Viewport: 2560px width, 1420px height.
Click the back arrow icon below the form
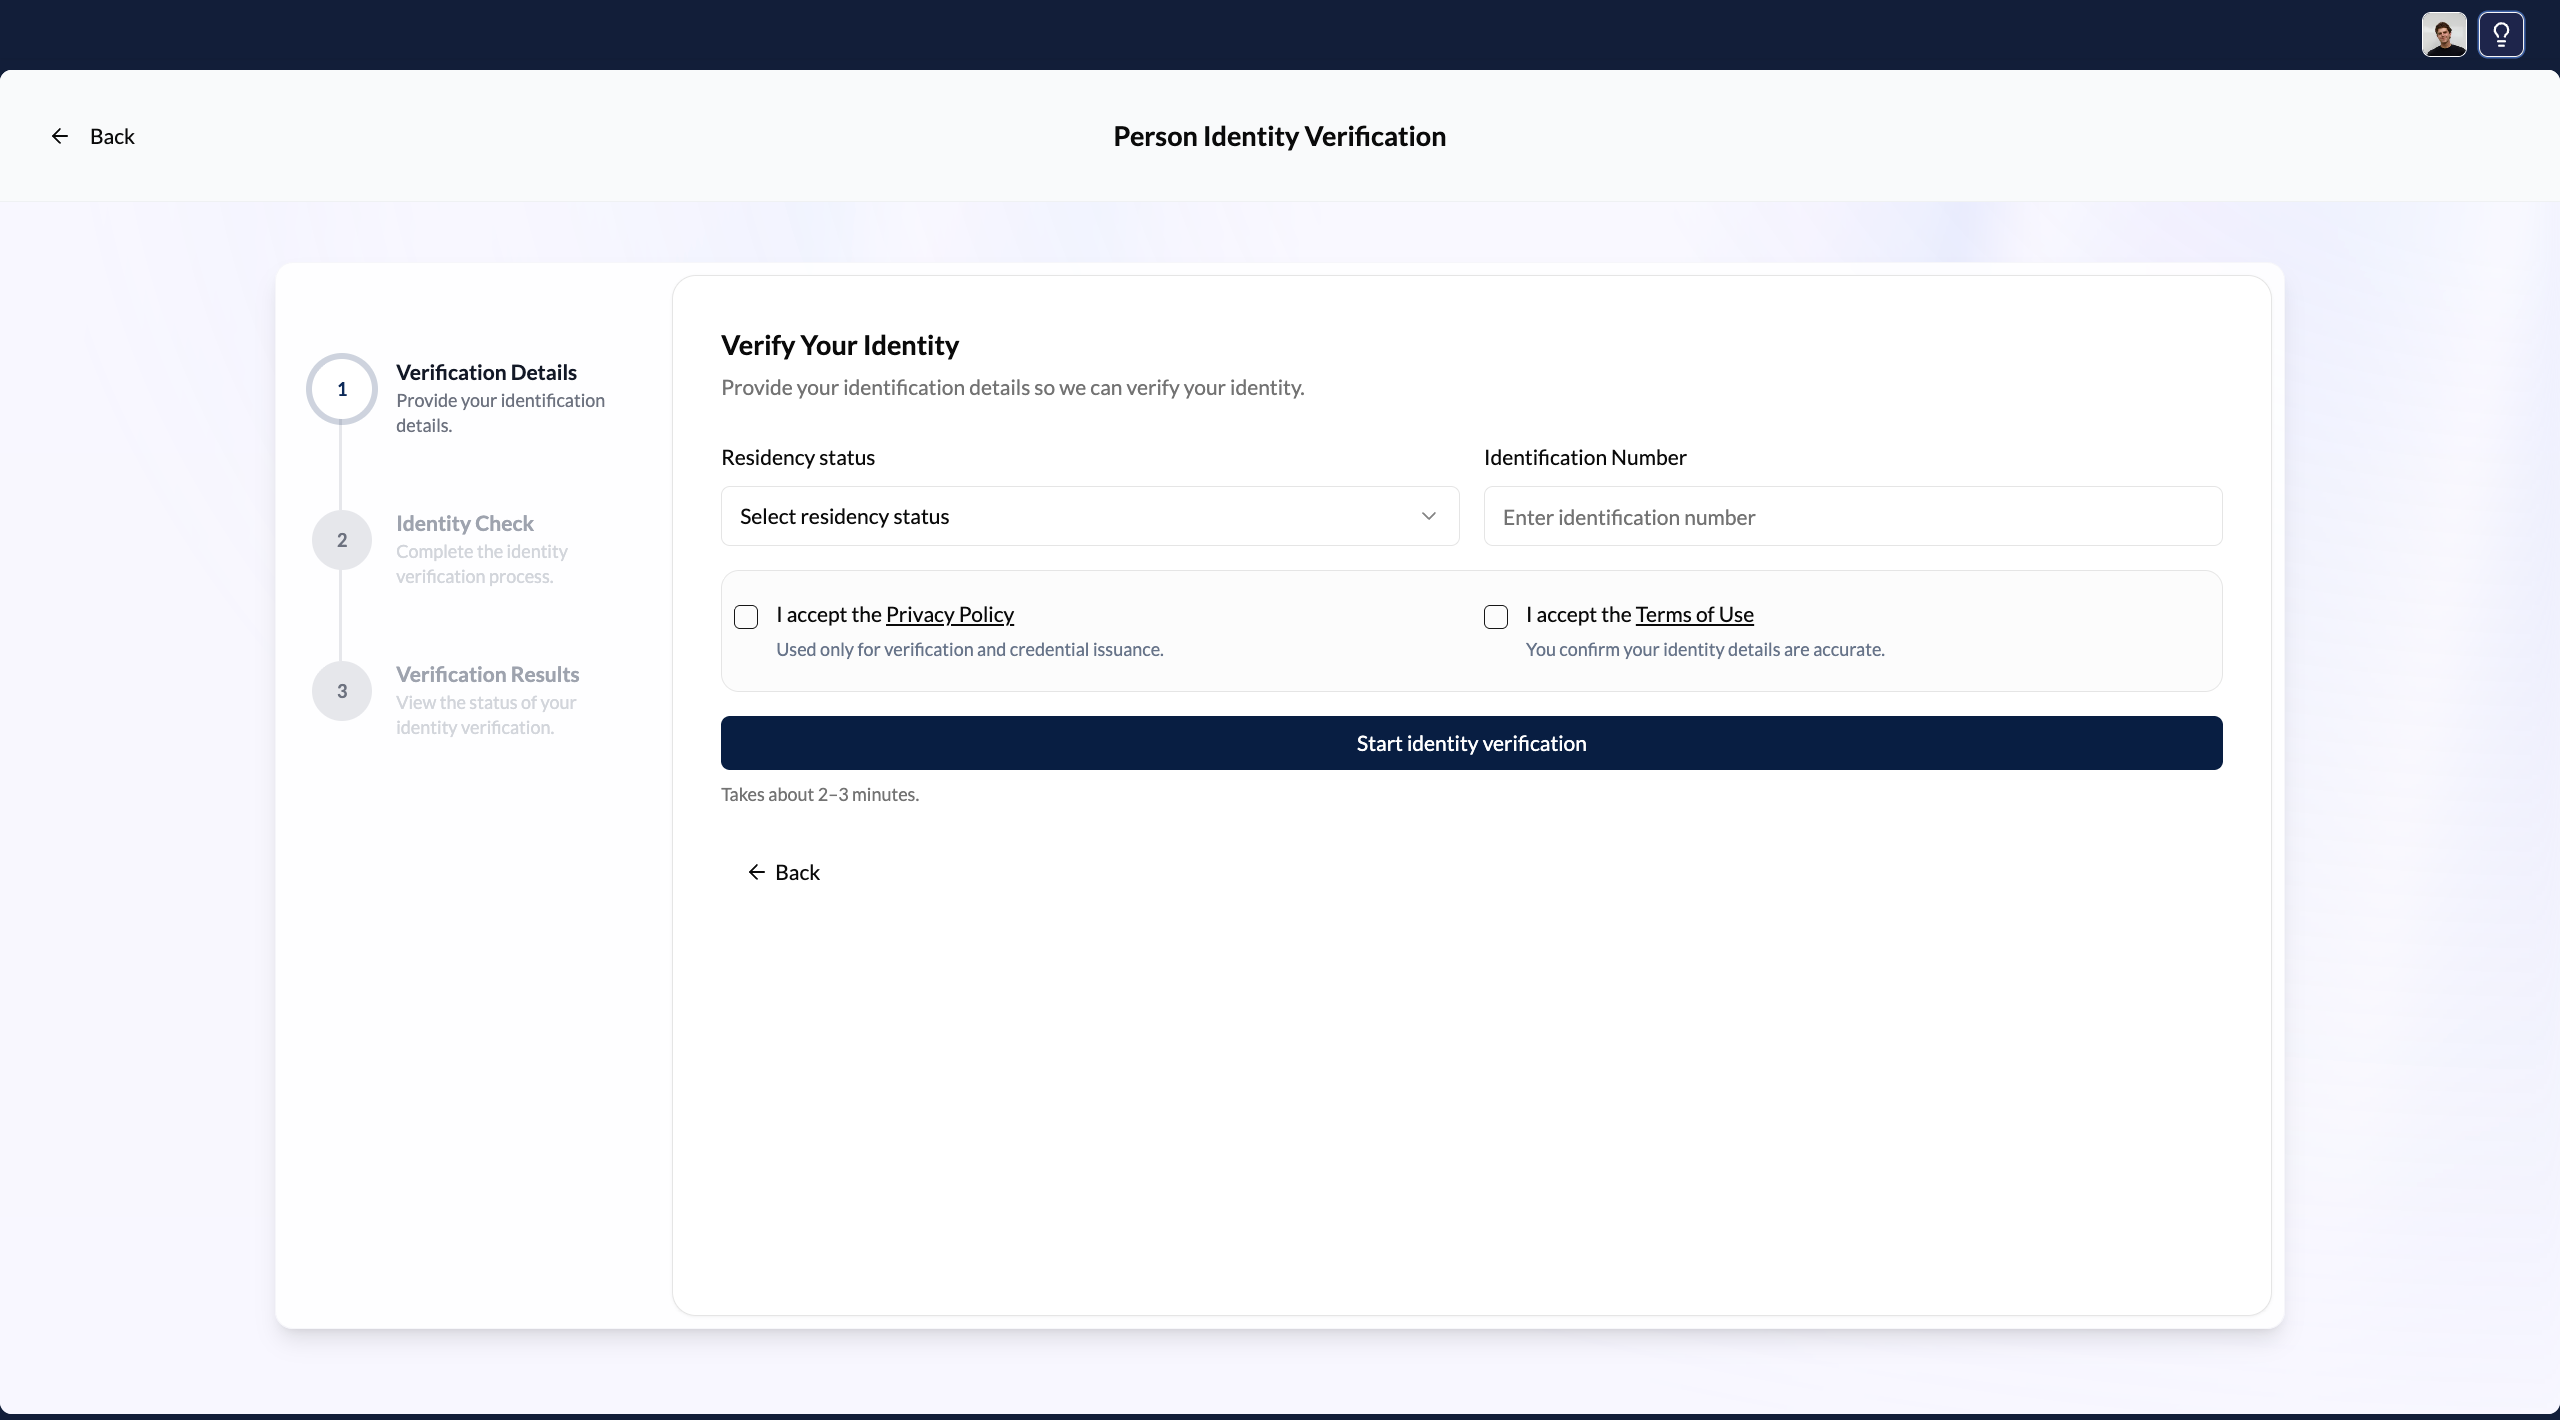click(755, 872)
